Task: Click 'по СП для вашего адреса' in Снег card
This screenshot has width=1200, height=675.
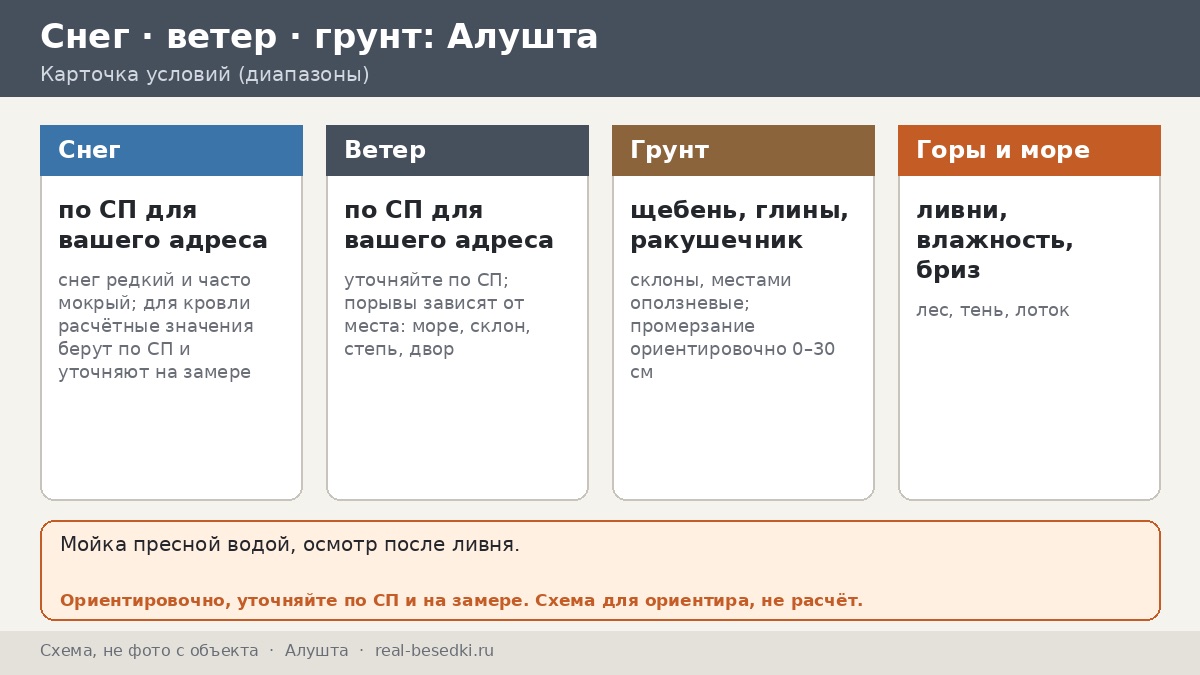Action: 163,225
